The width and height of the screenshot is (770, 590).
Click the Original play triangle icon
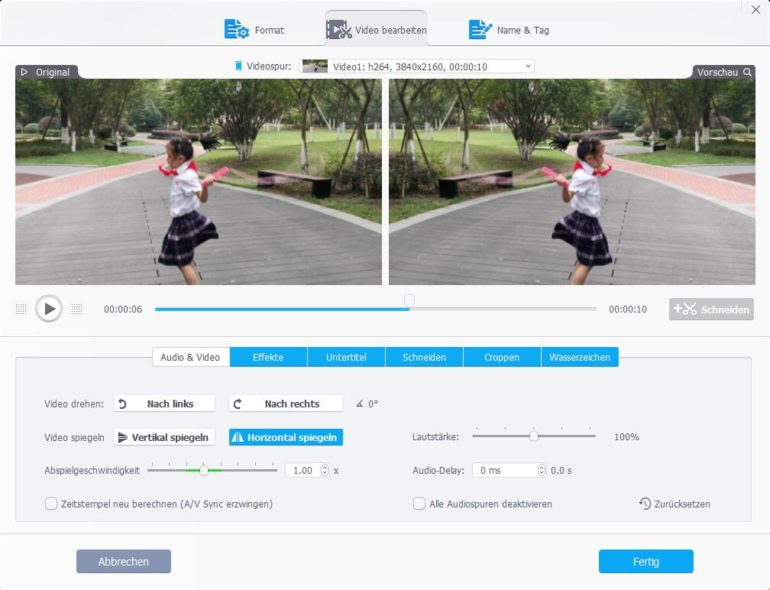[24, 72]
